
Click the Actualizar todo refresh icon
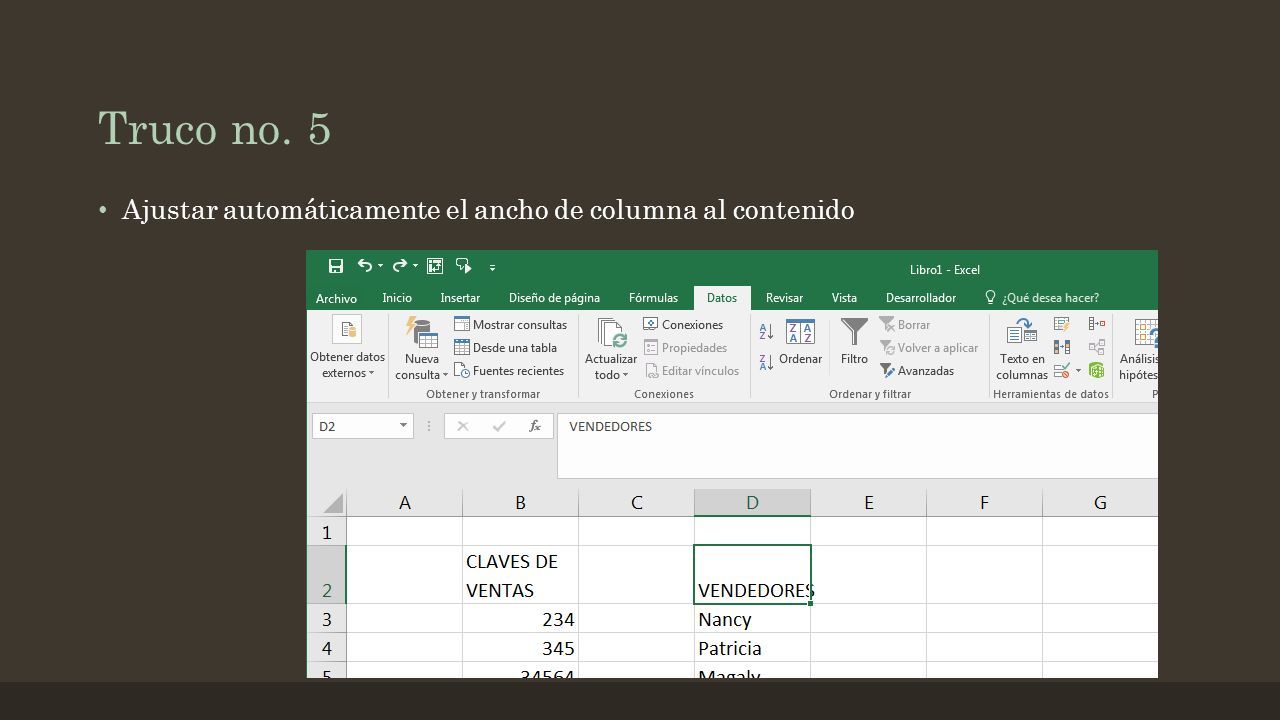point(611,333)
